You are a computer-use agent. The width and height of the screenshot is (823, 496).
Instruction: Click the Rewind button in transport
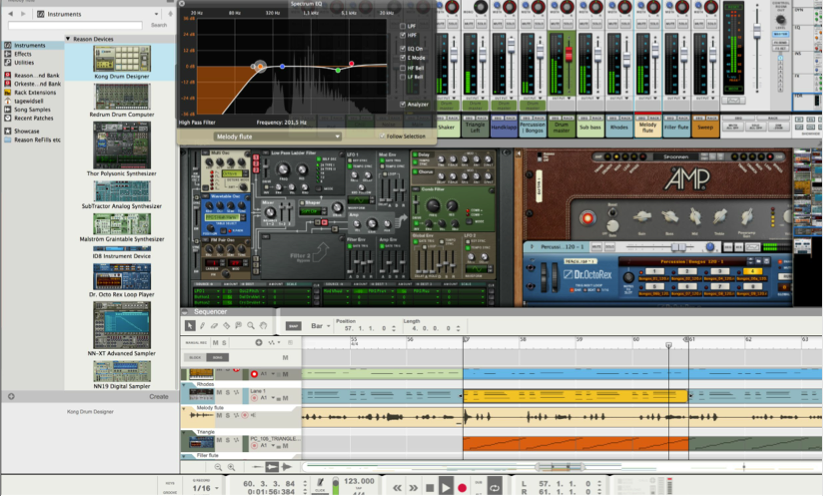[397, 488]
